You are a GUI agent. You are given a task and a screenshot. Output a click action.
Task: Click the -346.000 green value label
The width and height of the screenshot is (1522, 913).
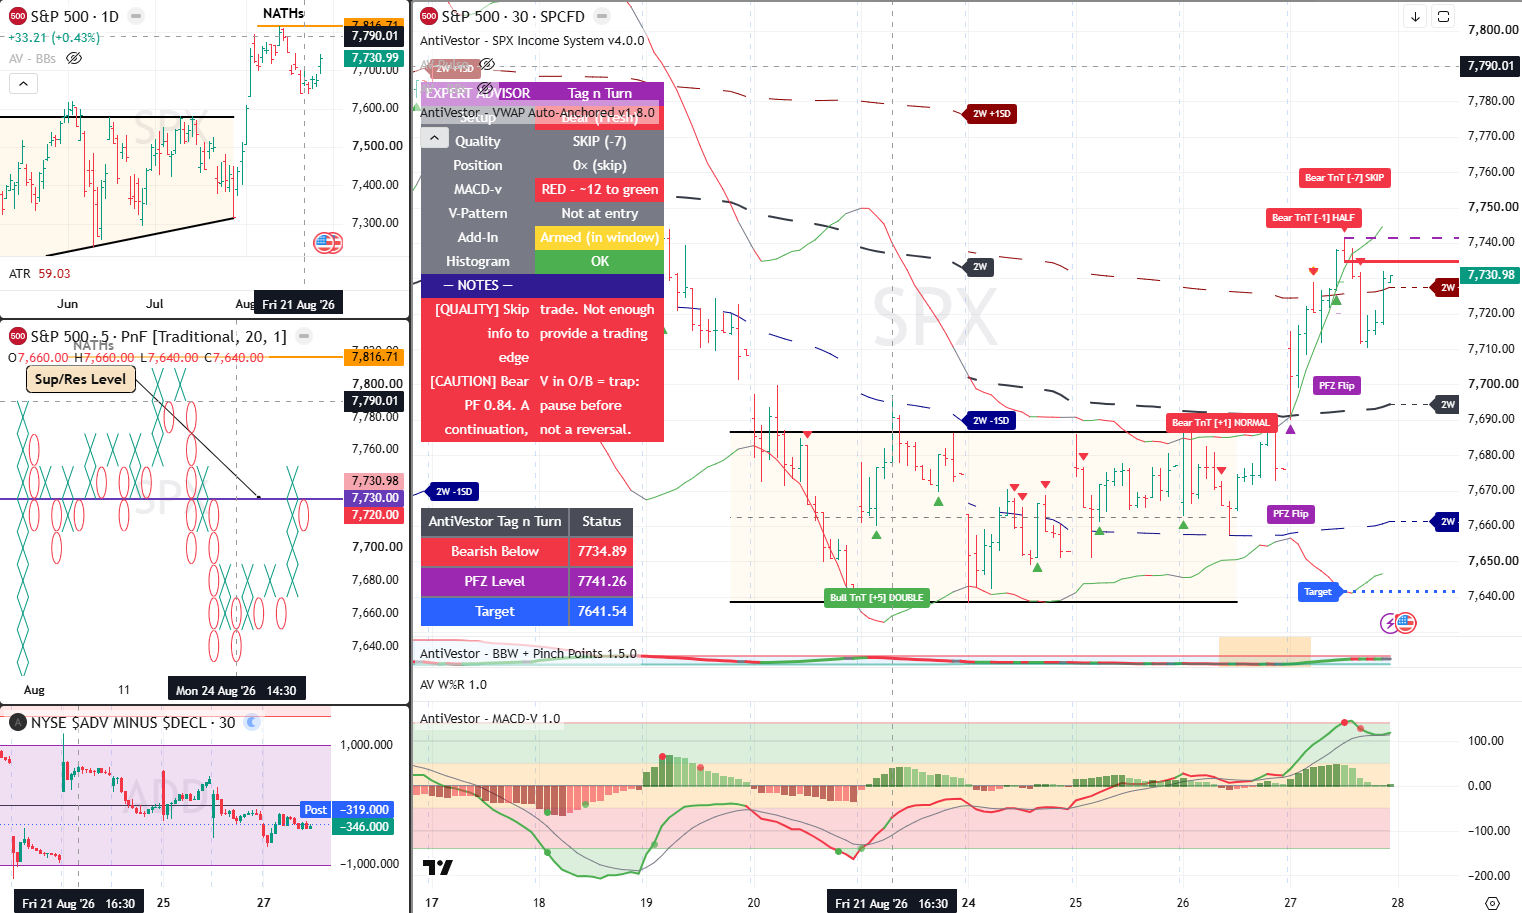[x=364, y=827]
